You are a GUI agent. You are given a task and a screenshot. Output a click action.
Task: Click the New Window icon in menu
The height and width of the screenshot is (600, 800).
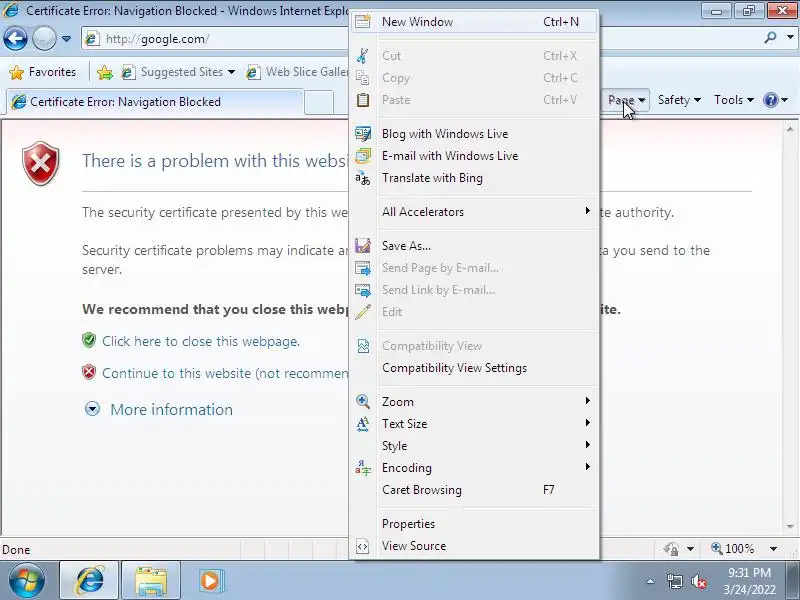(363, 21)
